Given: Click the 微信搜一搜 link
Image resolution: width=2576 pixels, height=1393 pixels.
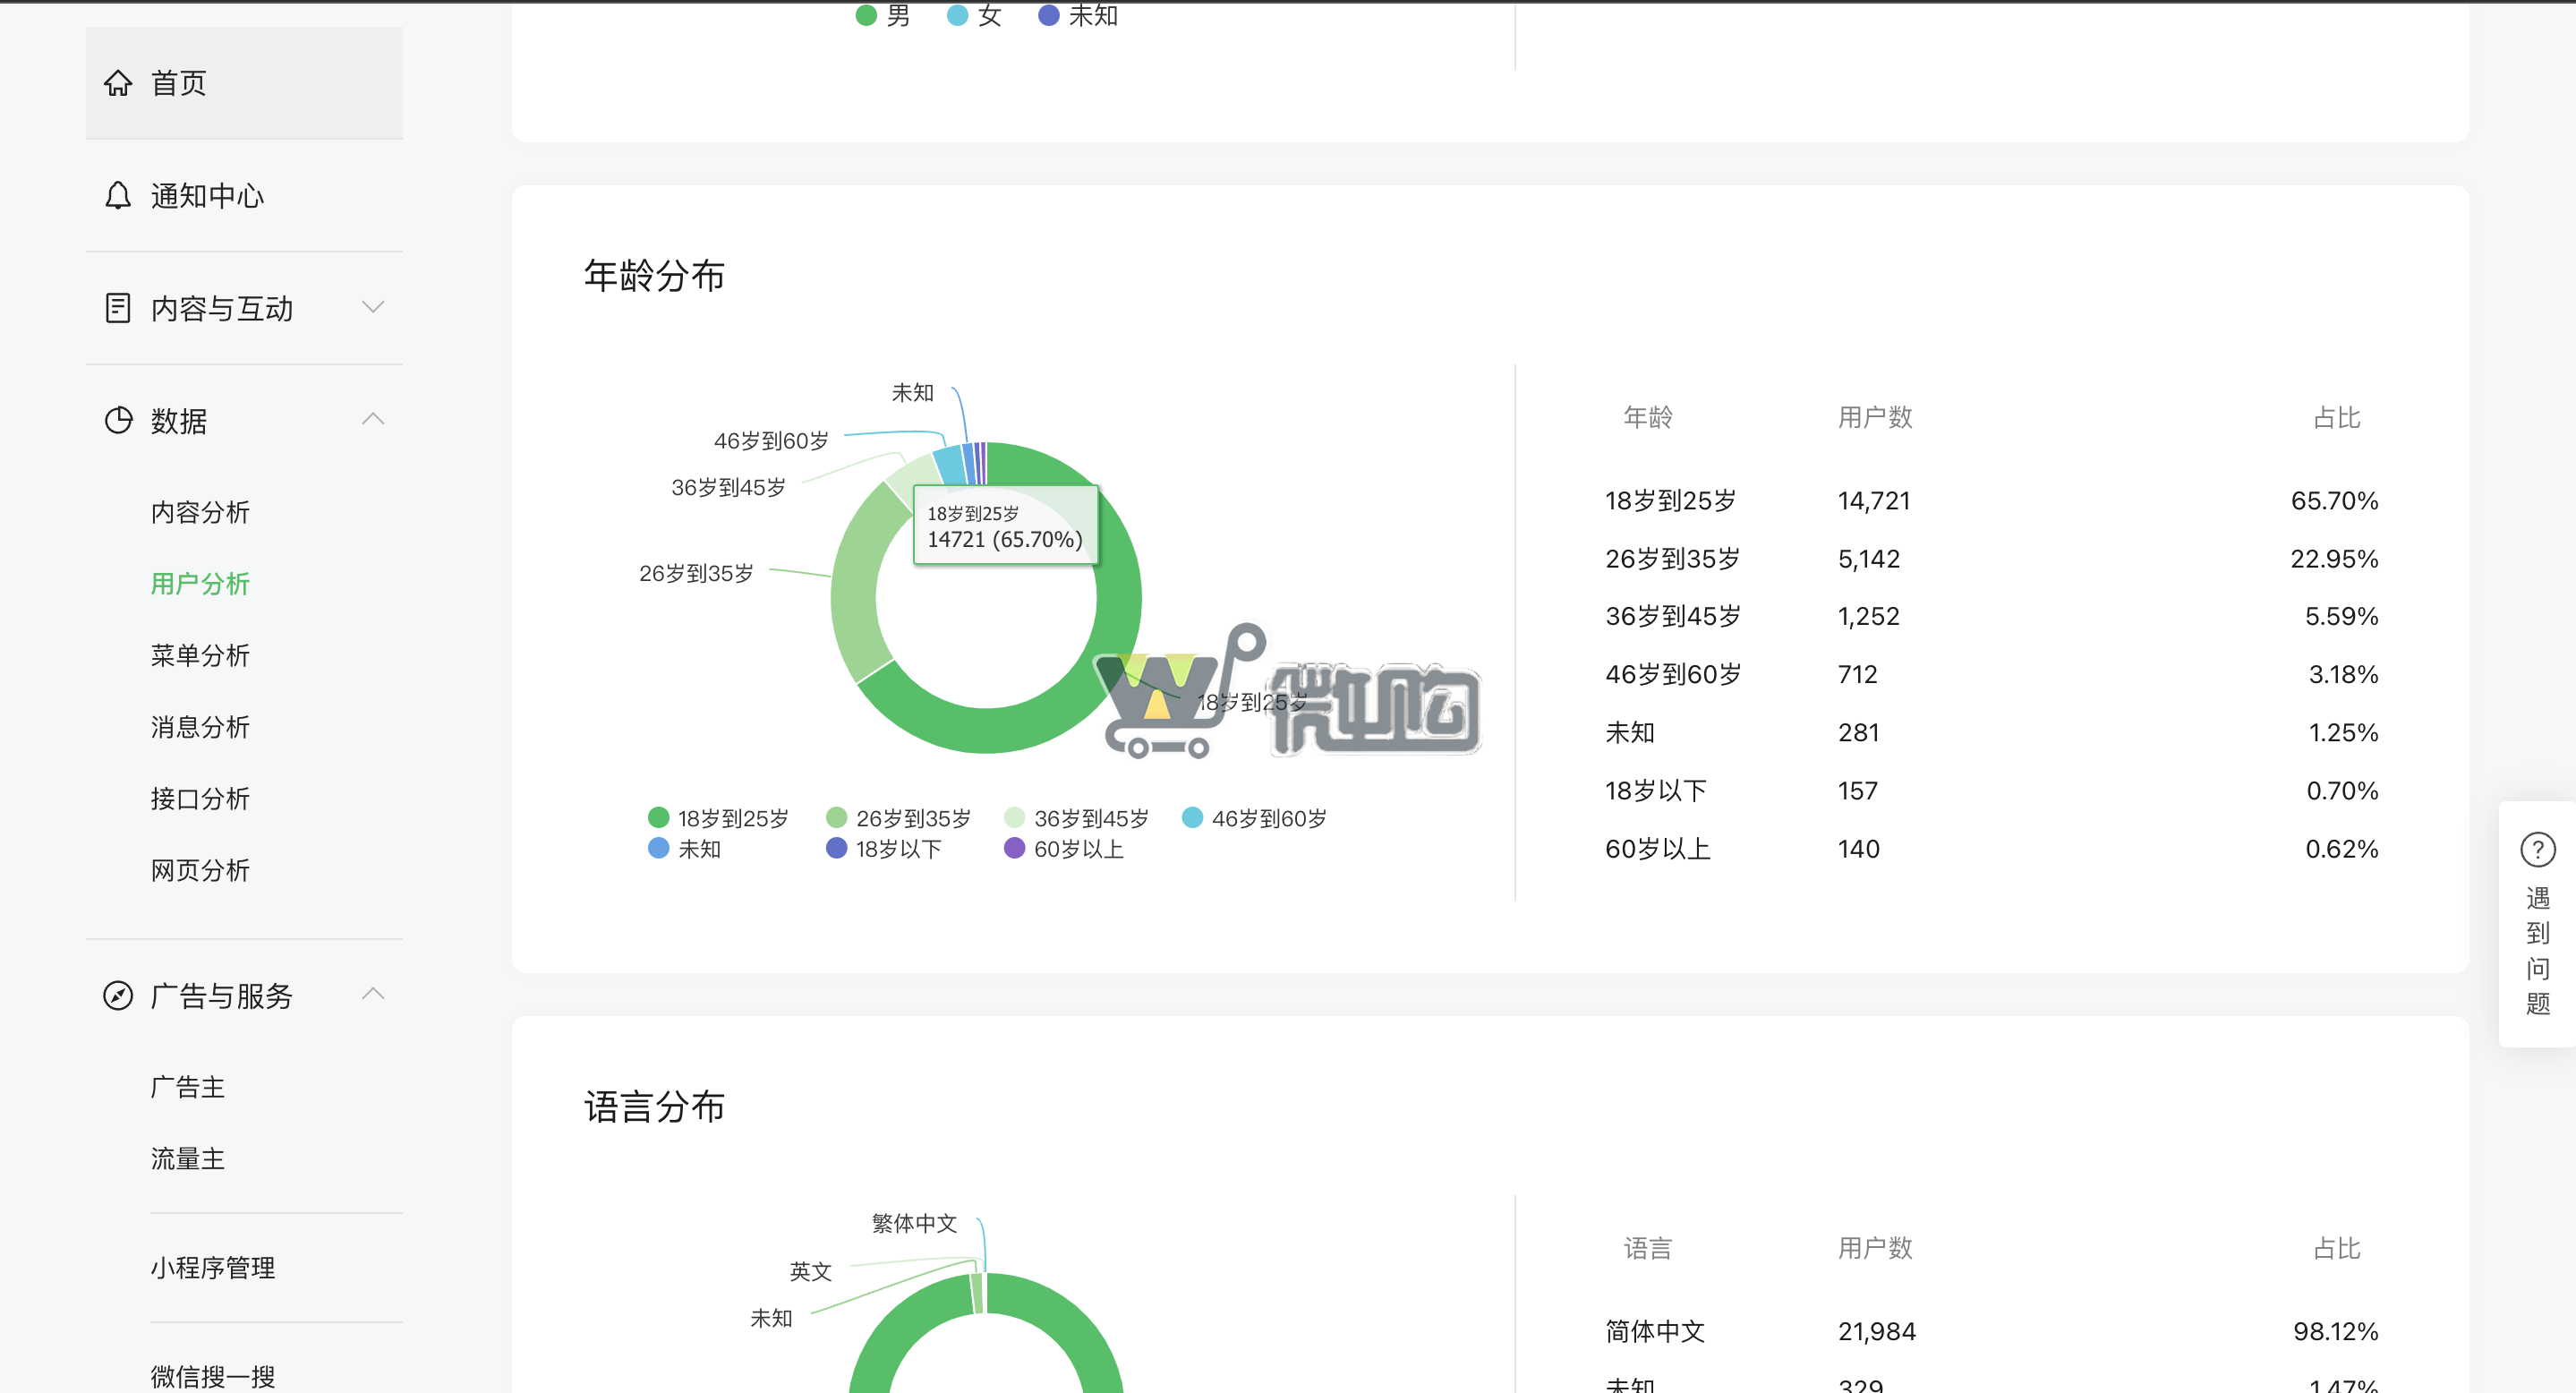Looking at the screenshot, I should 212,1375.
